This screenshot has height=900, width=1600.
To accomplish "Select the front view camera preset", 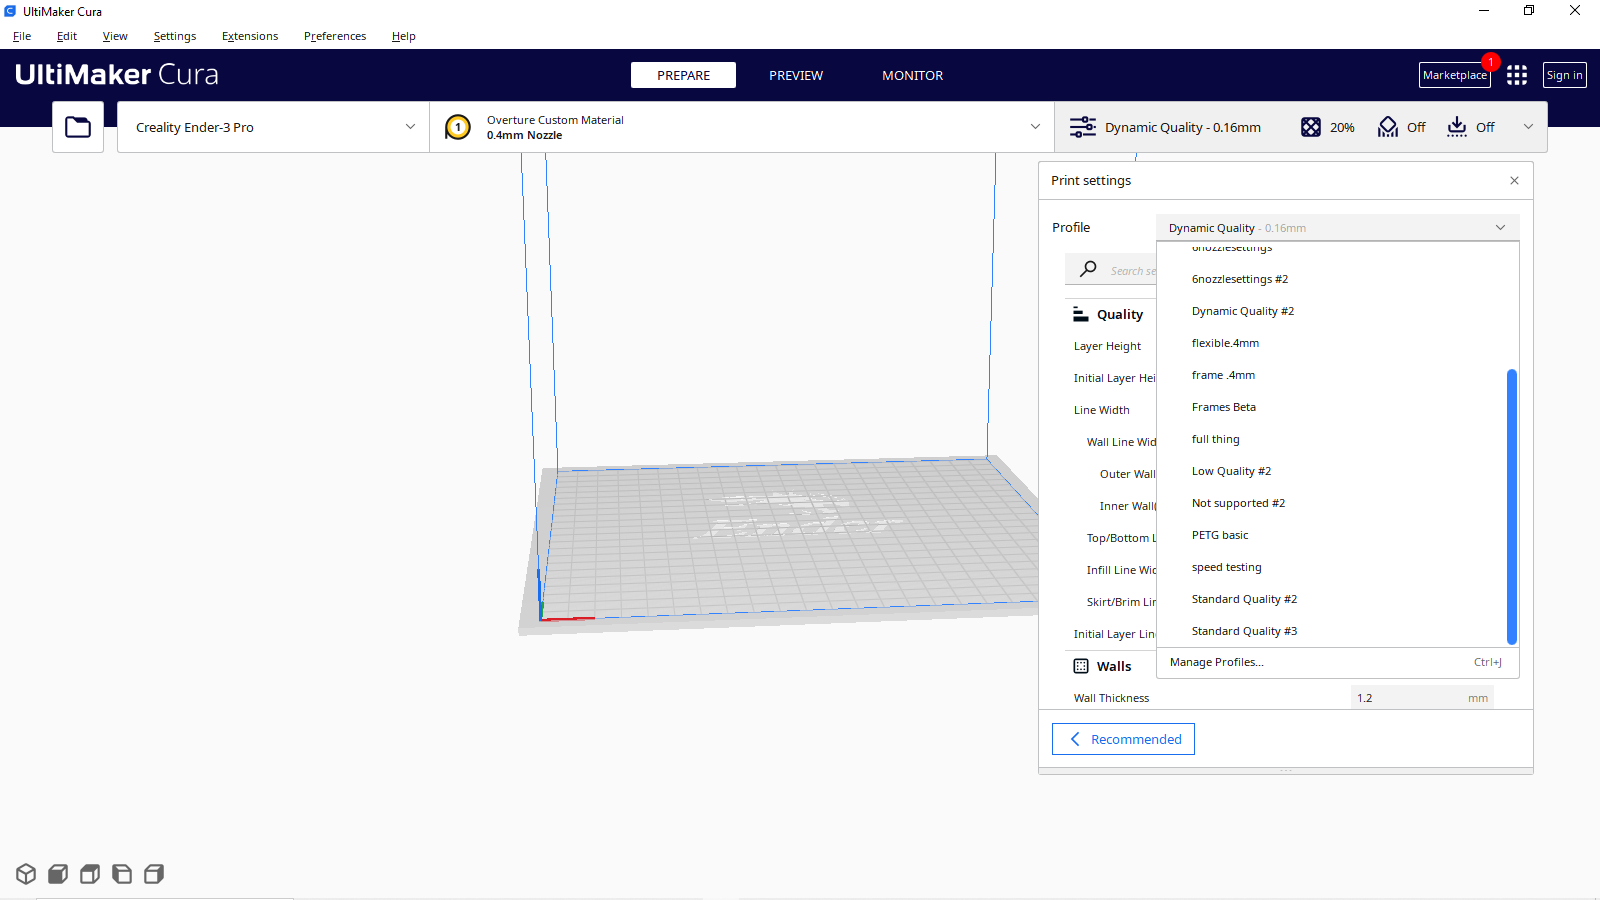I will coord(57,873).
